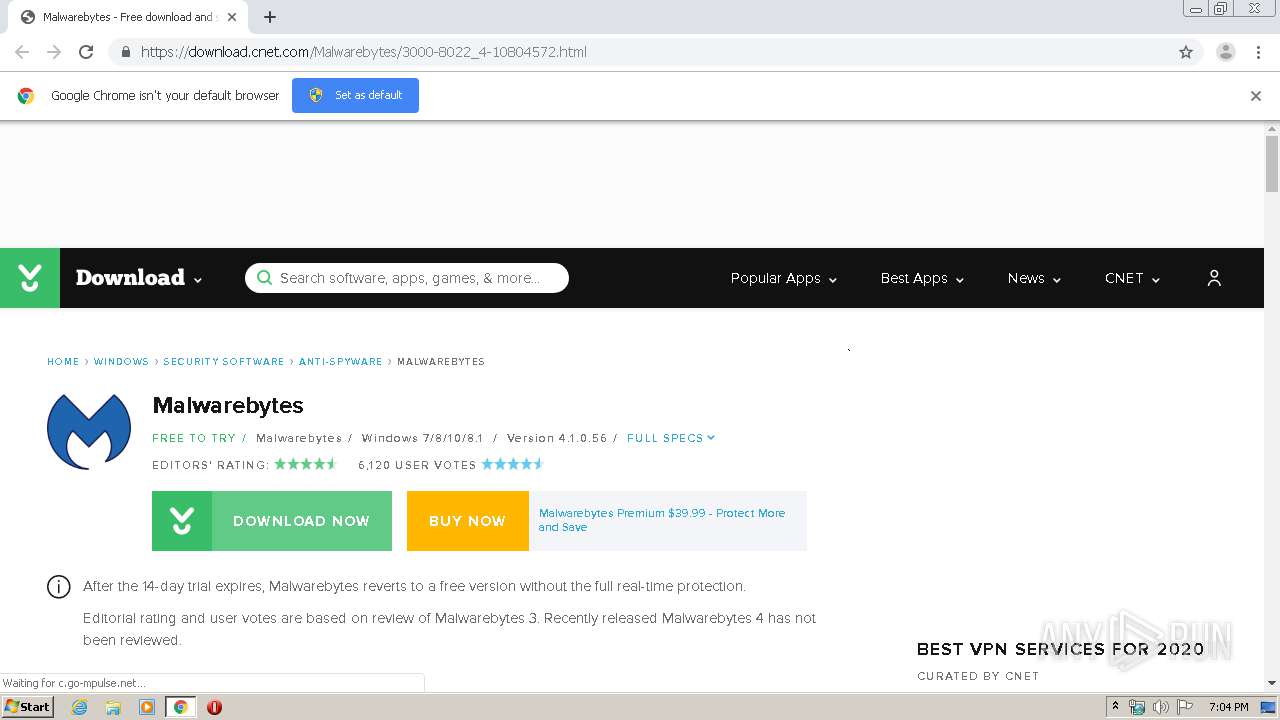The height and width of the screenshot is (720, 1280).
Task: Go to ANTI-SPYWARE breadcrumb
Action: pyautogui.click(x=341, y=362)
